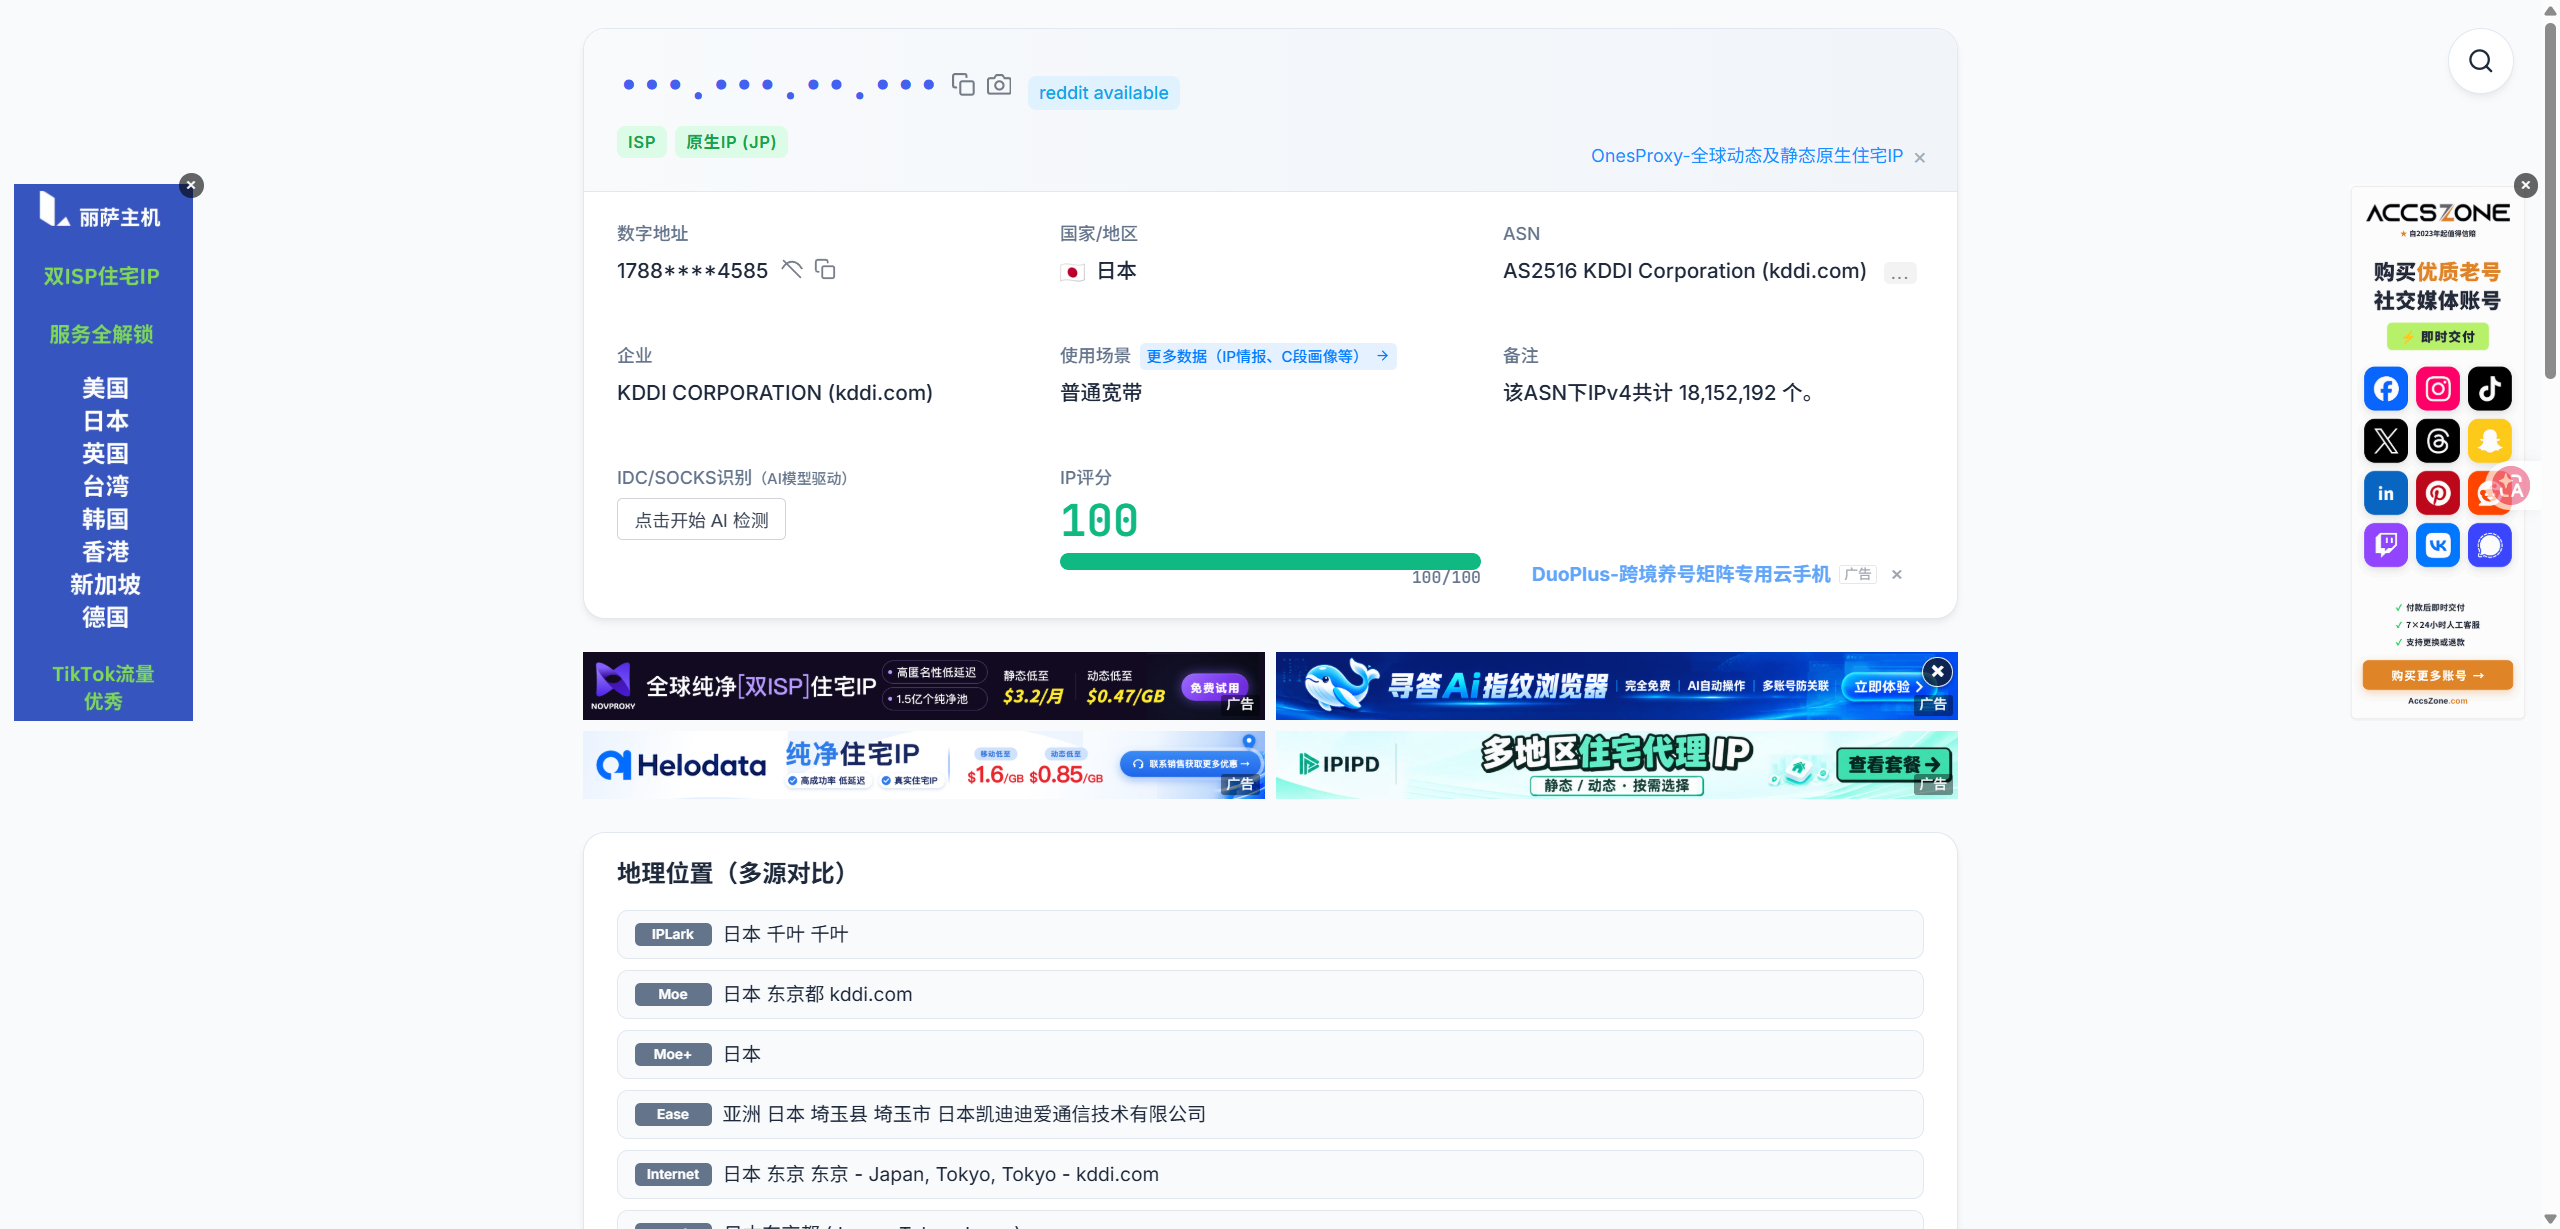Click the Signal chat icon
Viewport: 2560px width, 1229px height.
(2490, 545)
